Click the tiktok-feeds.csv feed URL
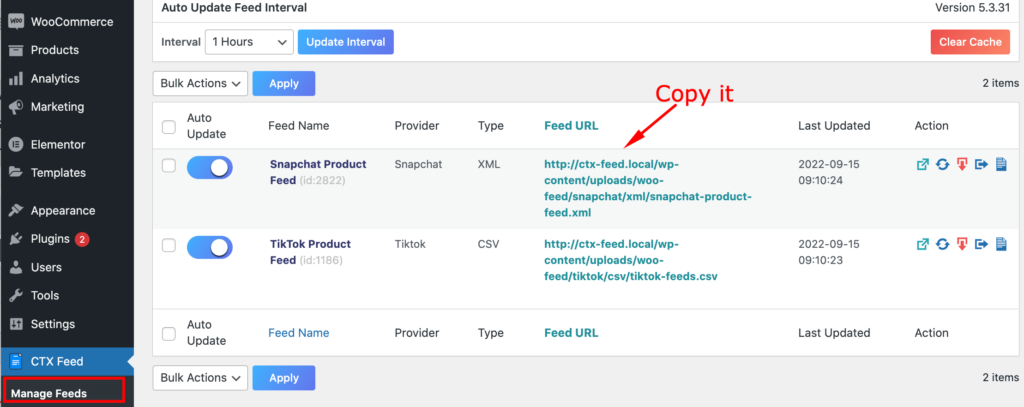Screen dimensions: 1024x407 631,260
